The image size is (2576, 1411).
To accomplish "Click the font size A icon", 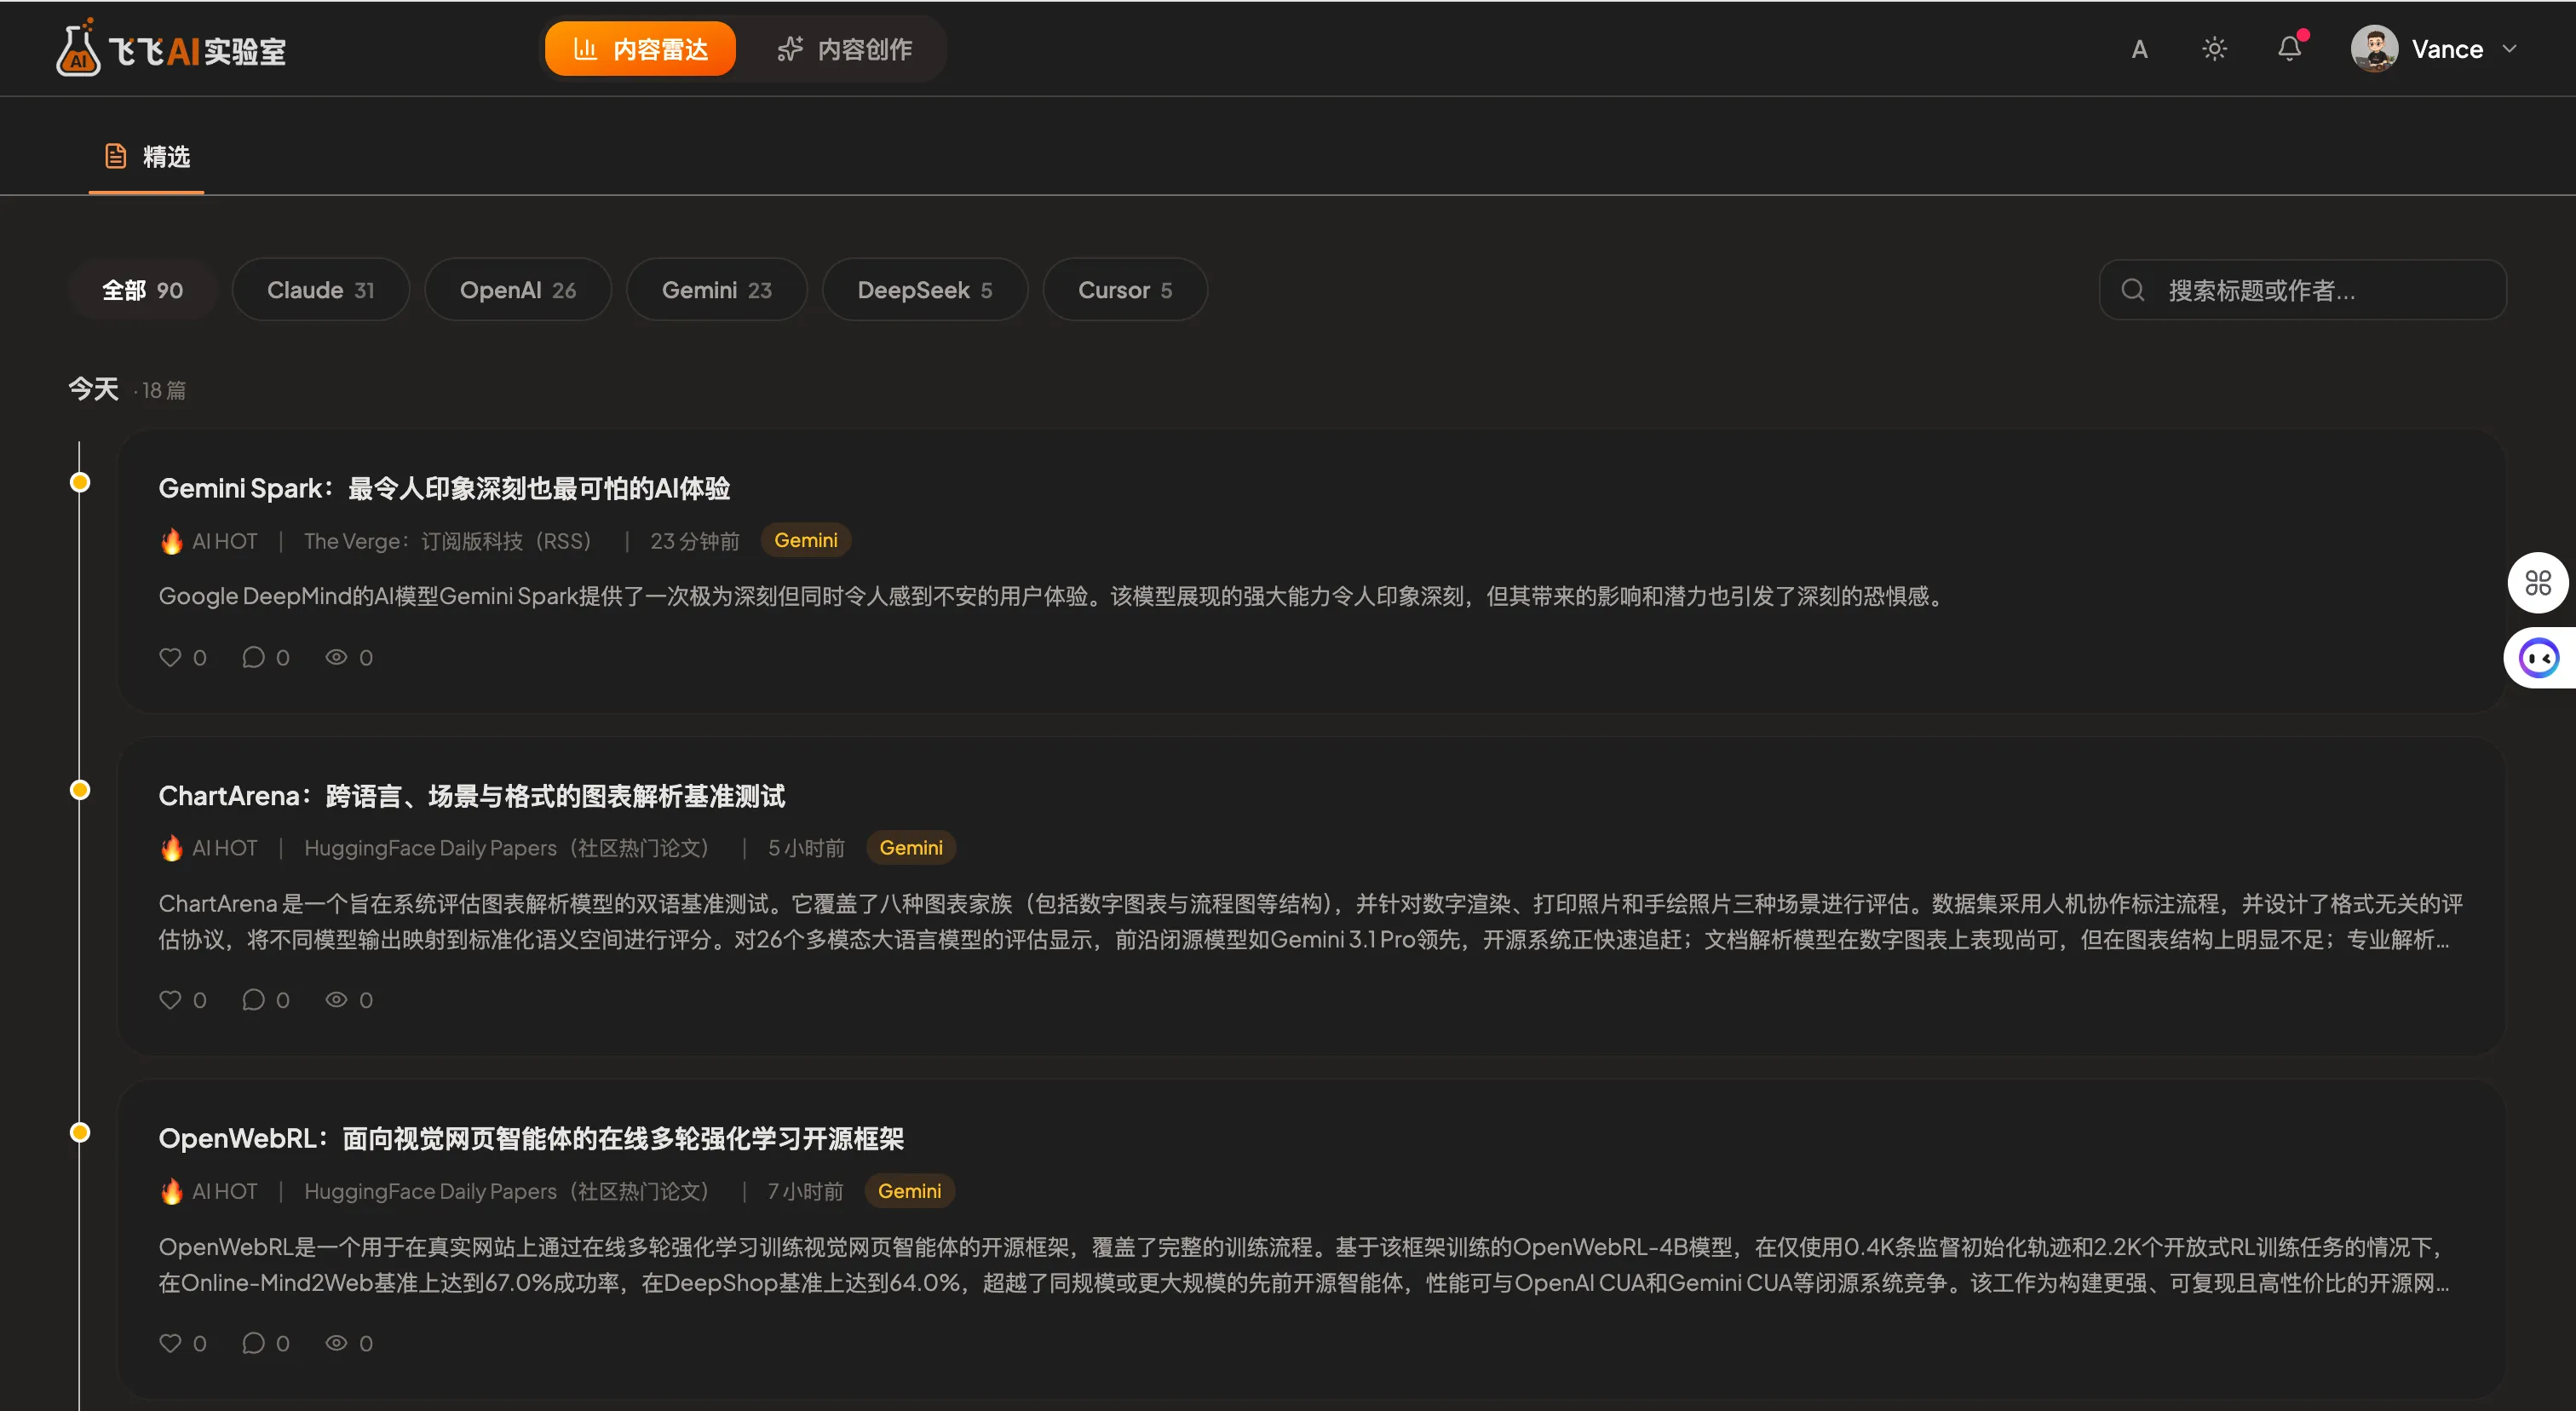I will 2139,49.
